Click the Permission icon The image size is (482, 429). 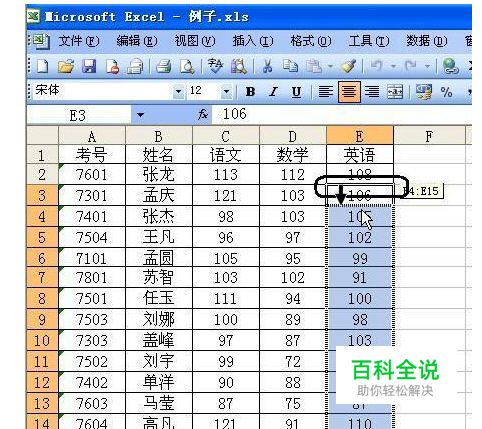tap(112, 66)
